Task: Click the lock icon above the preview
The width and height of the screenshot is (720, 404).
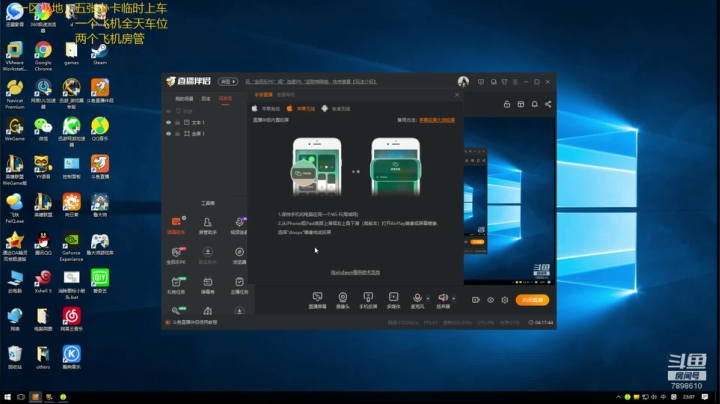Action: click(507, 104)
